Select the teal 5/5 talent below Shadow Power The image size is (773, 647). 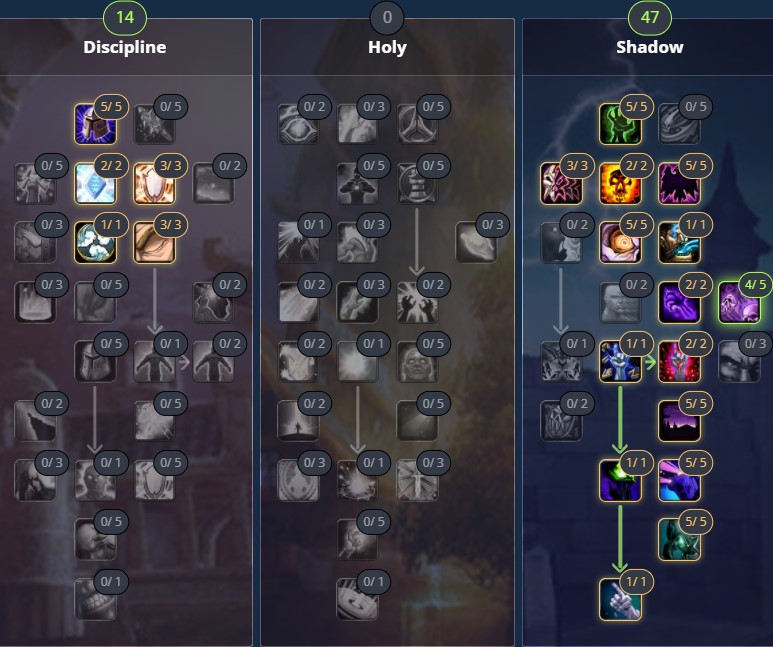click(x=679, y=540)
